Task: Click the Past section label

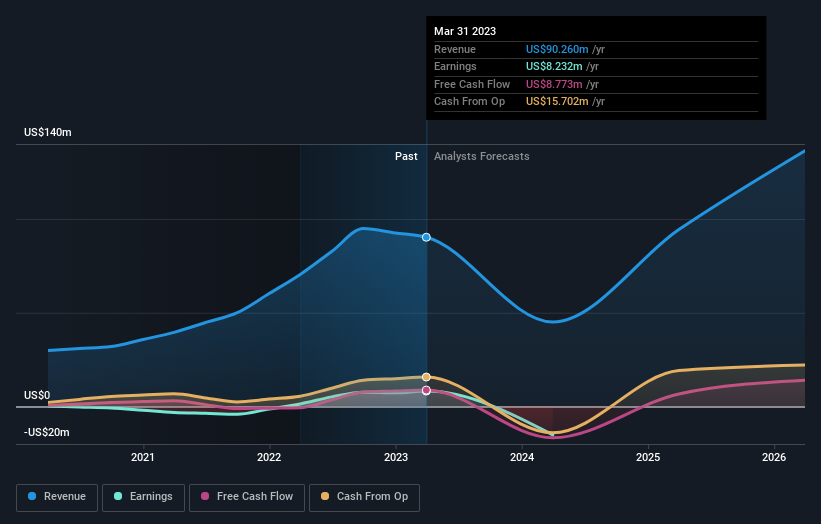Action: coord(406,156)
